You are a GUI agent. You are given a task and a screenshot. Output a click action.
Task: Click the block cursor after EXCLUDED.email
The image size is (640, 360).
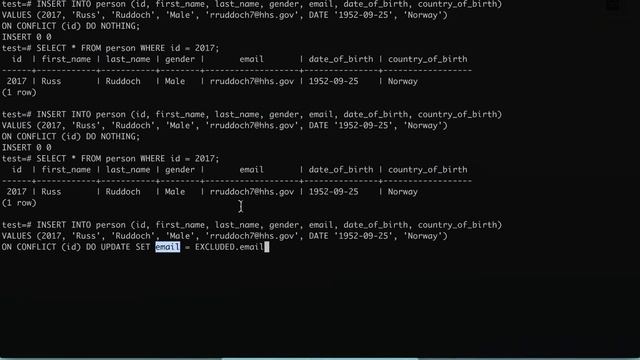267,247
